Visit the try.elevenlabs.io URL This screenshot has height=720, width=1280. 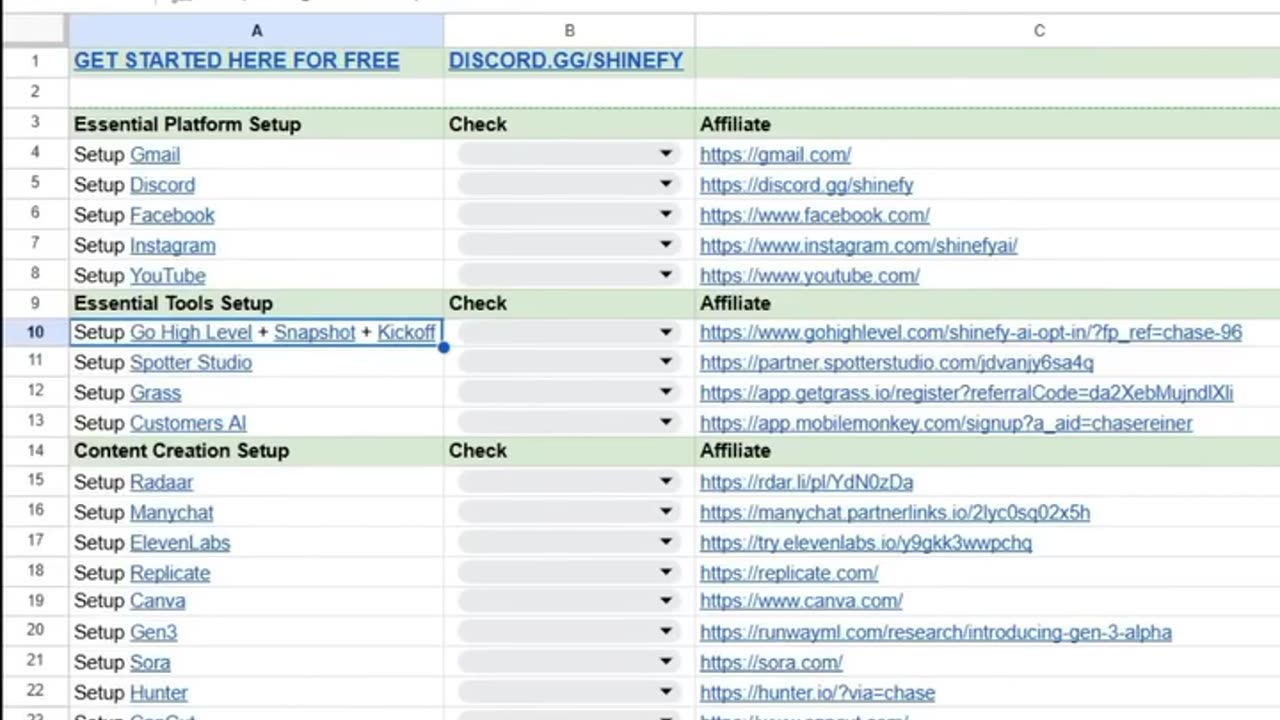tap(866, 542)
